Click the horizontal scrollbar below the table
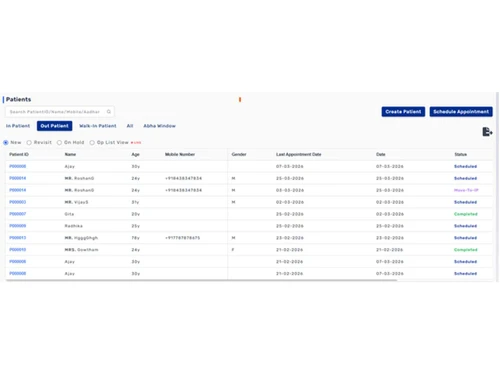The height and width of the screenshot is (375, 500). (201, 280)
